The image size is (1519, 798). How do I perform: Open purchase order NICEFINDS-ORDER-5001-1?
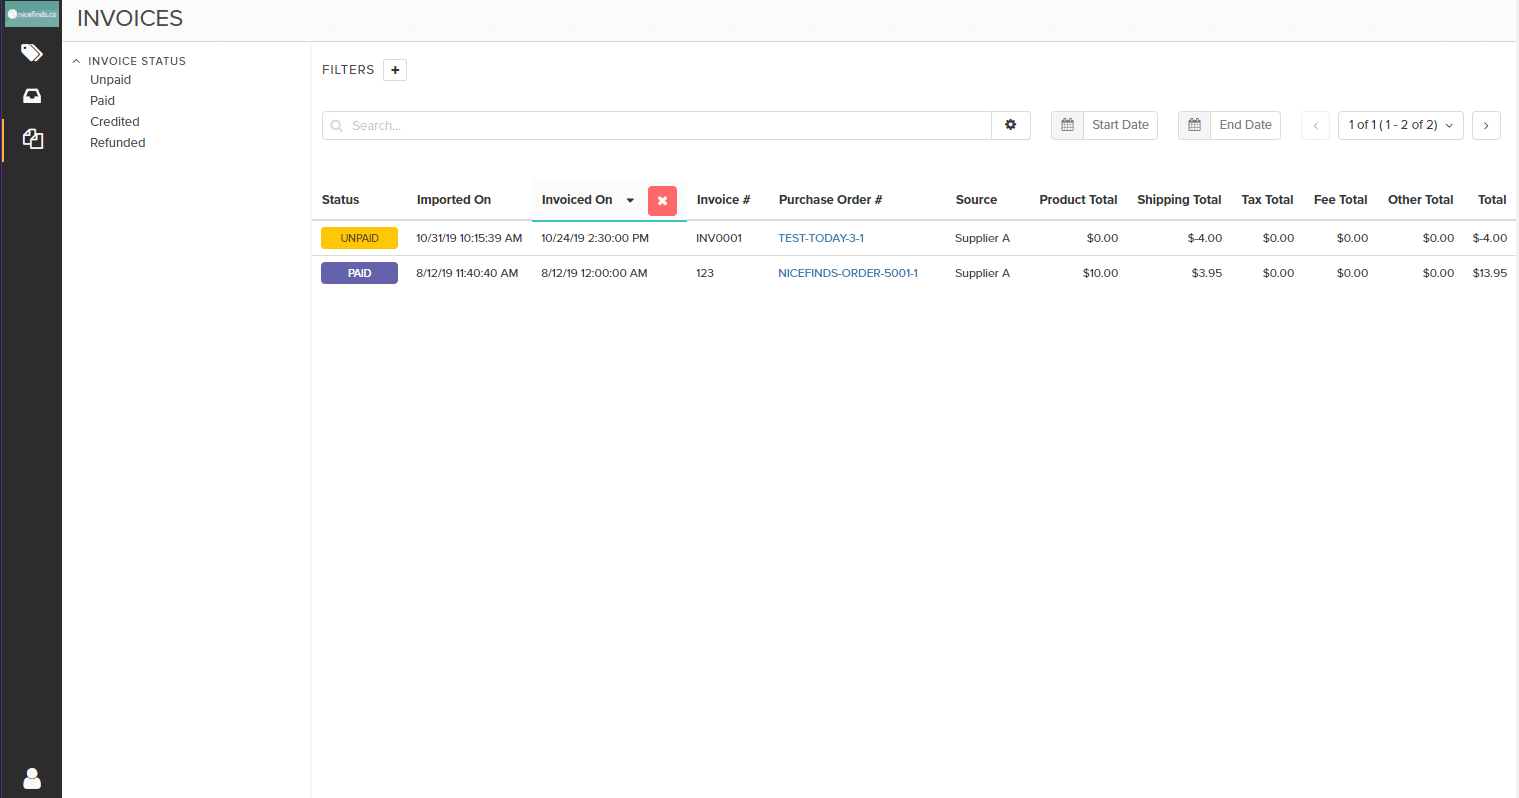click(848, 273)
